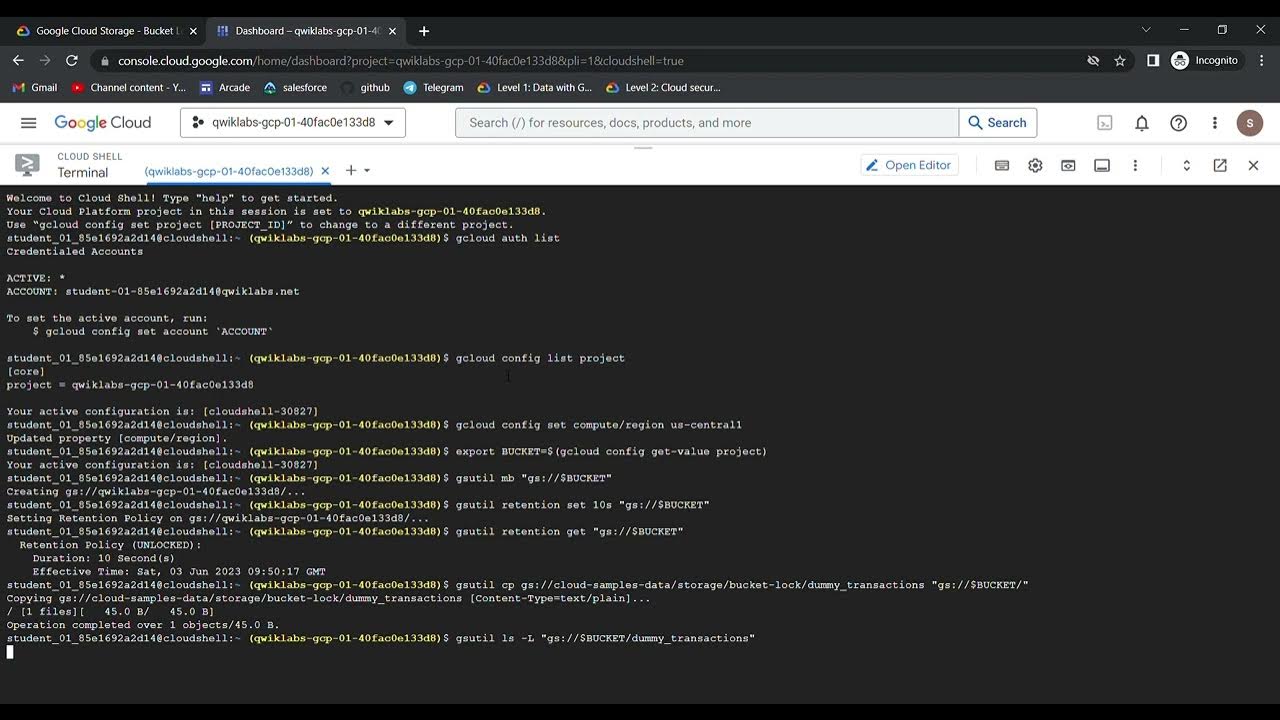The height and width of the screenshot is (720, 1280).
Task: Open the Gmail bookmark
Action: (35, 88)
